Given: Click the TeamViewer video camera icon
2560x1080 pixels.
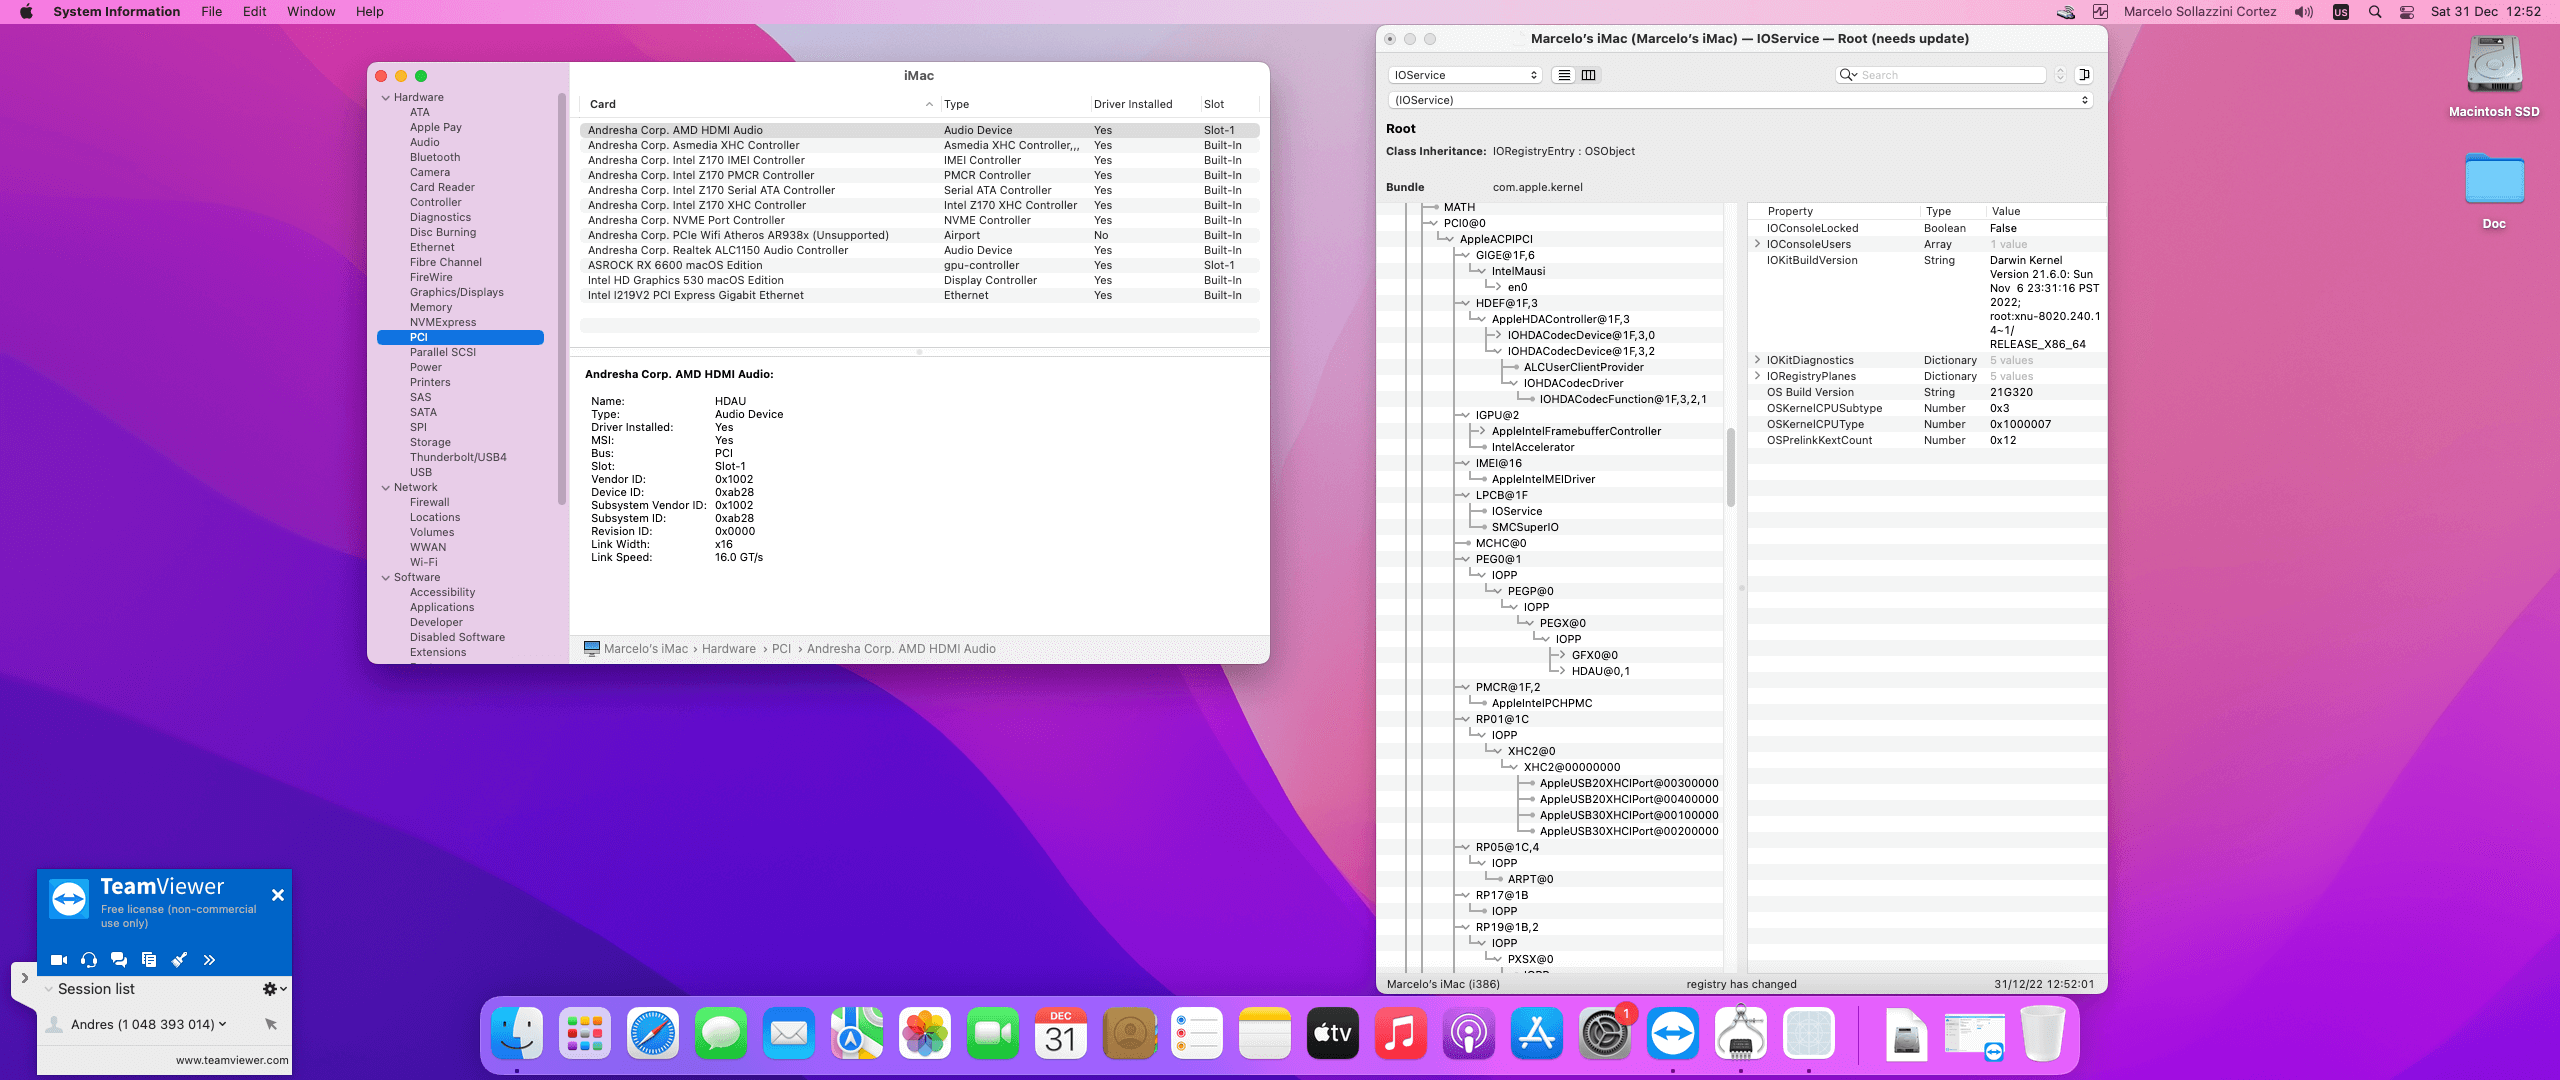Looking at the screenshot, I should pyautogui.click(x=59, y=960).
